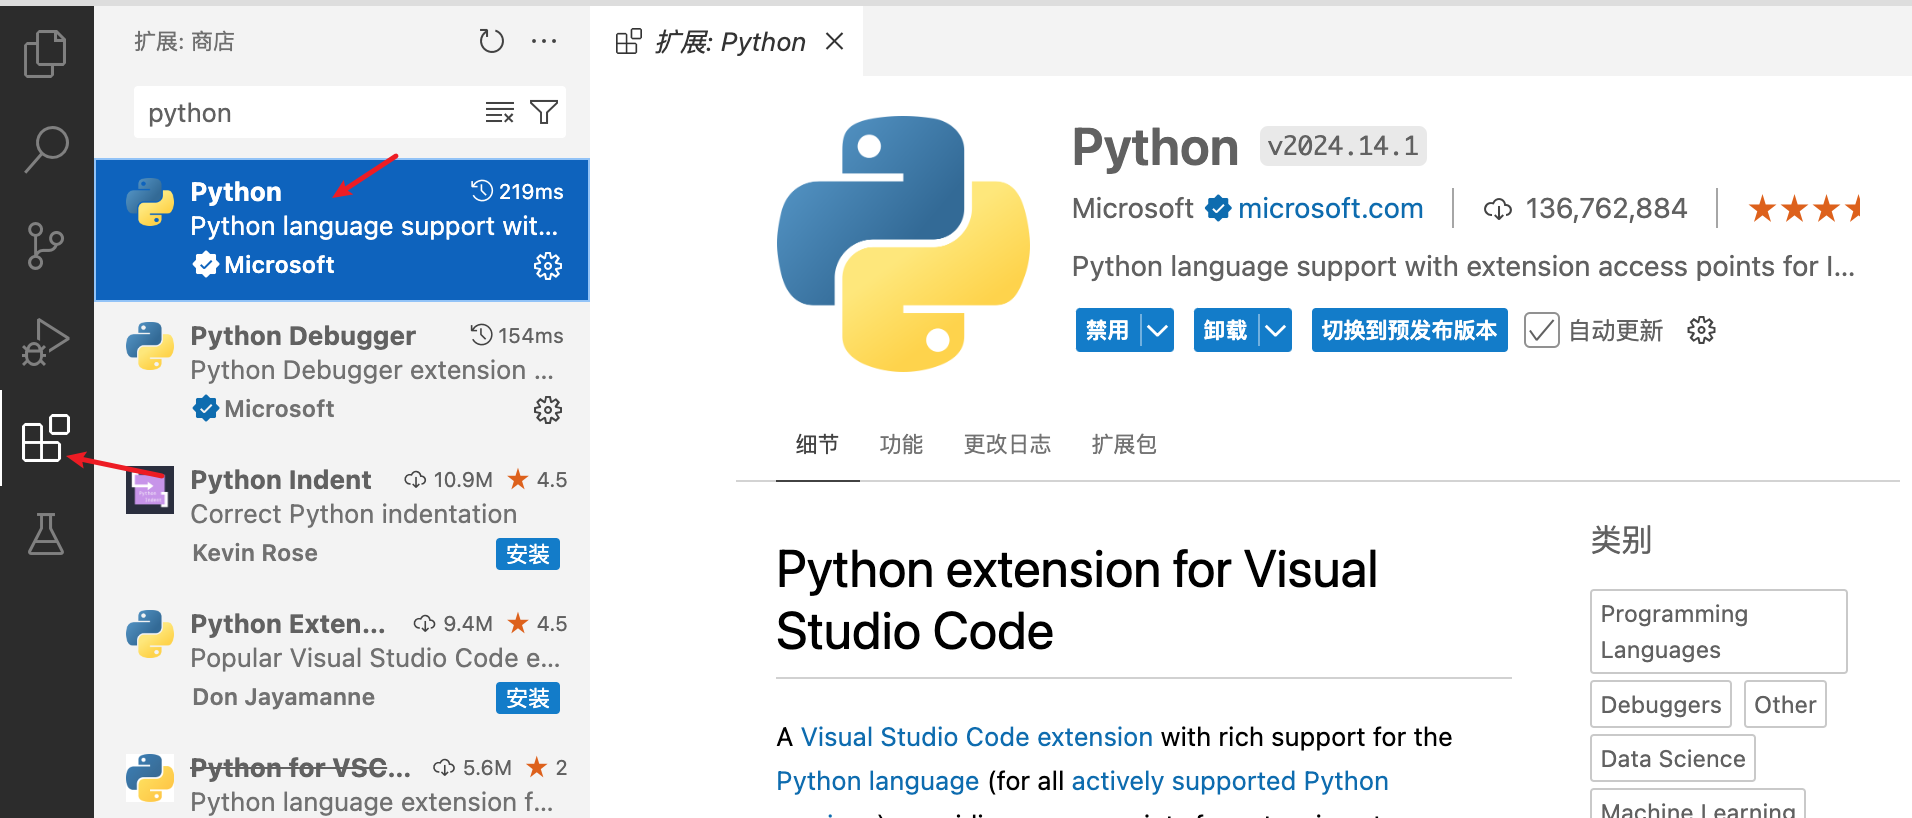Open manage gear for Python extension in list
The height and width of the screenshot is (818, 1912).
pyautogui.click(x=548, y=266)
